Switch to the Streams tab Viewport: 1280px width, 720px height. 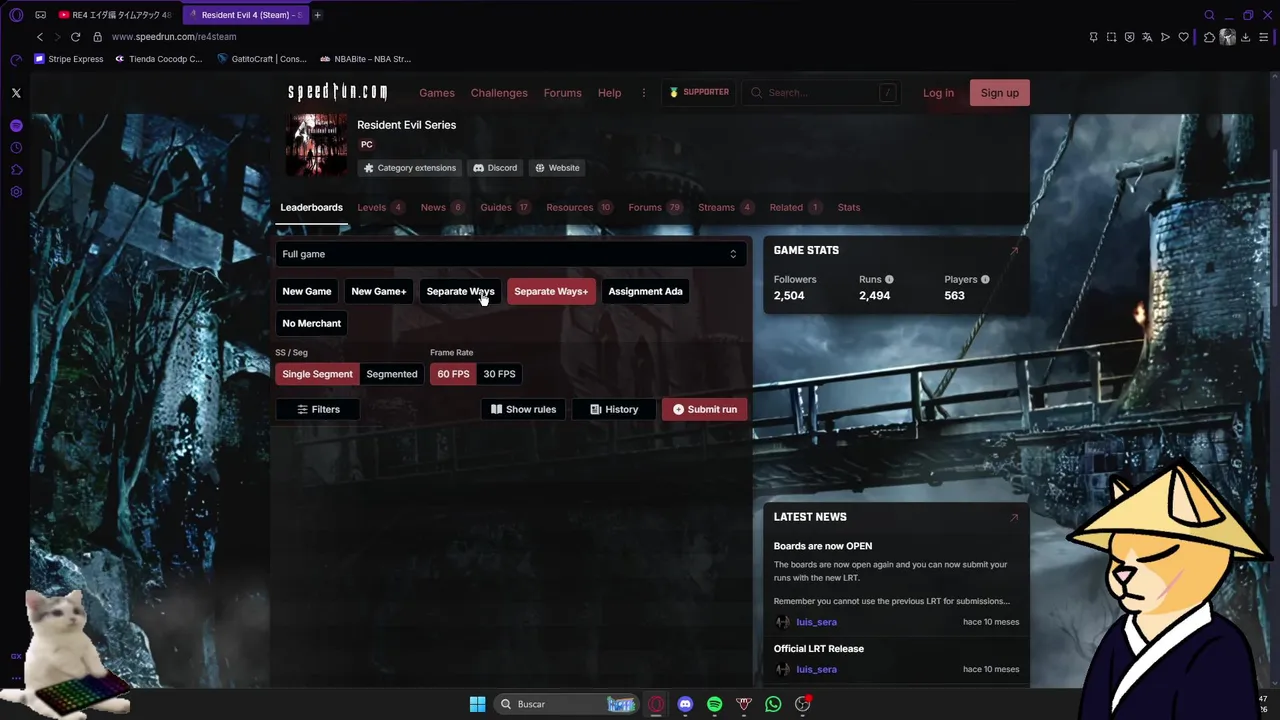pos(726,207)
